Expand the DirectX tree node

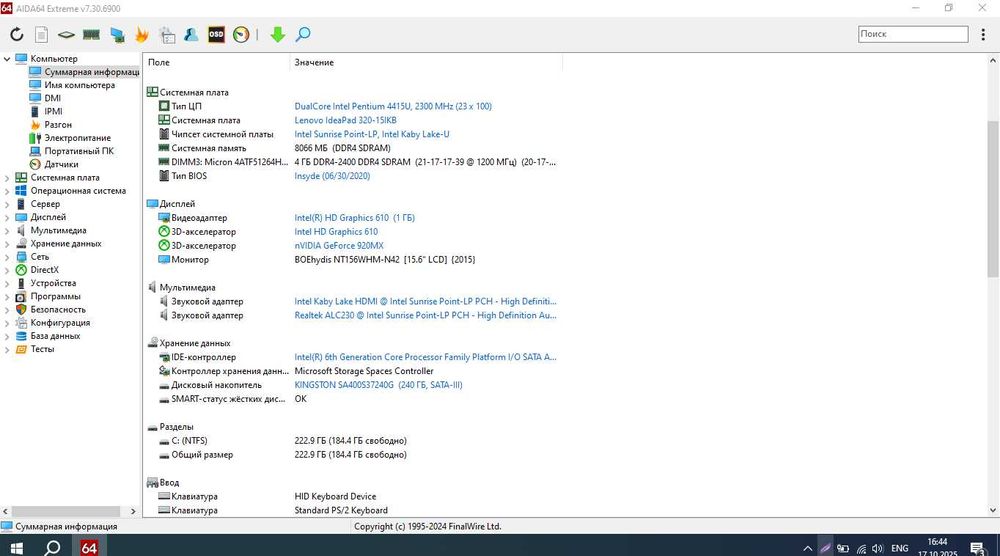point(7,270)
